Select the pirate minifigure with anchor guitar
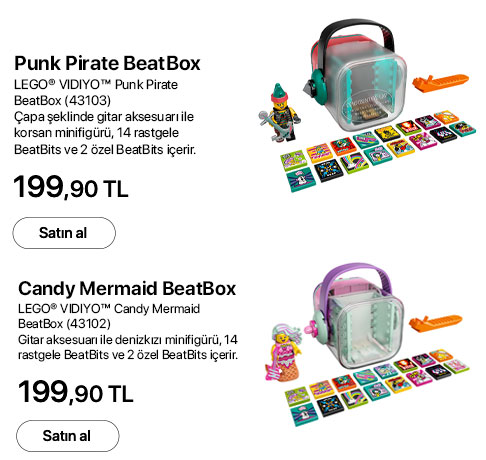The height and width of the screenshot is (460, 486). (x=280, y=113)
